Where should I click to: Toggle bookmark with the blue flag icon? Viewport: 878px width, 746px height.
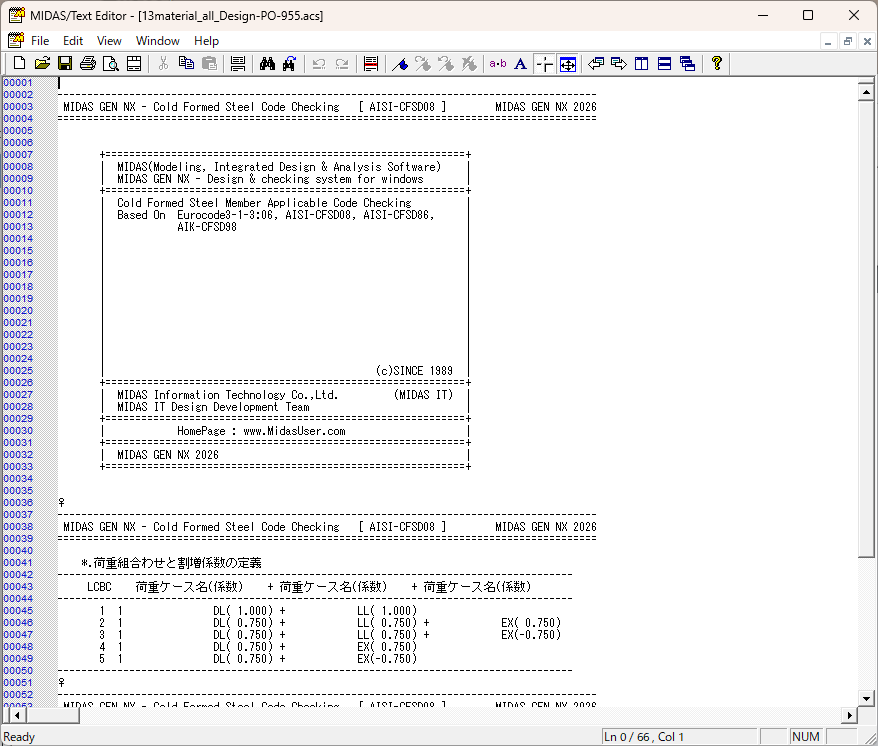[x=400, y=64]
